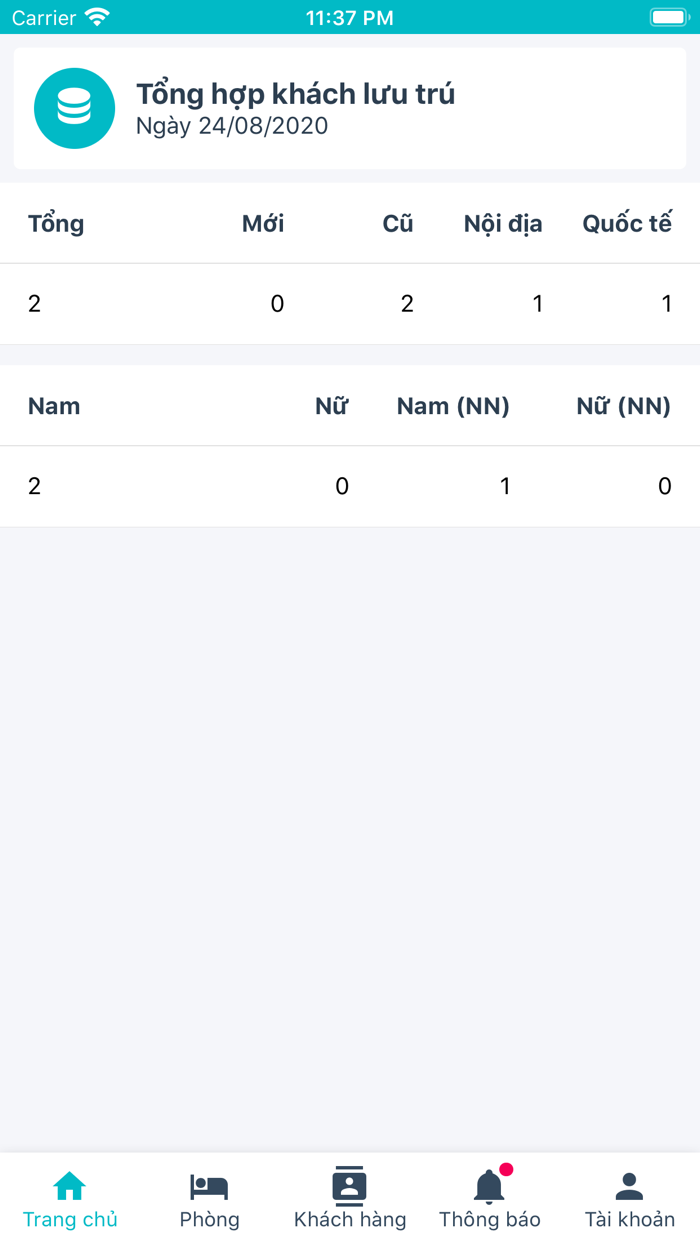This screenshot has height=1244, width=700.
Task: Tap the Nam (NN) column header
Action: click(453, 406)
